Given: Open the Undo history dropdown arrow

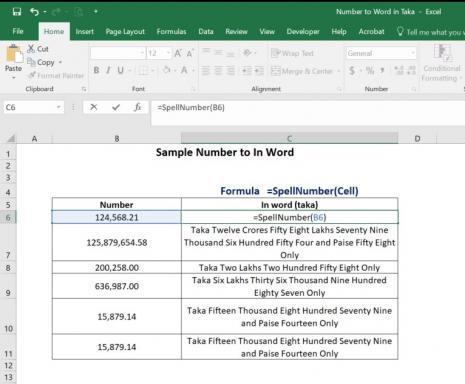Looking at the screenshot, I should coord(45,12).
